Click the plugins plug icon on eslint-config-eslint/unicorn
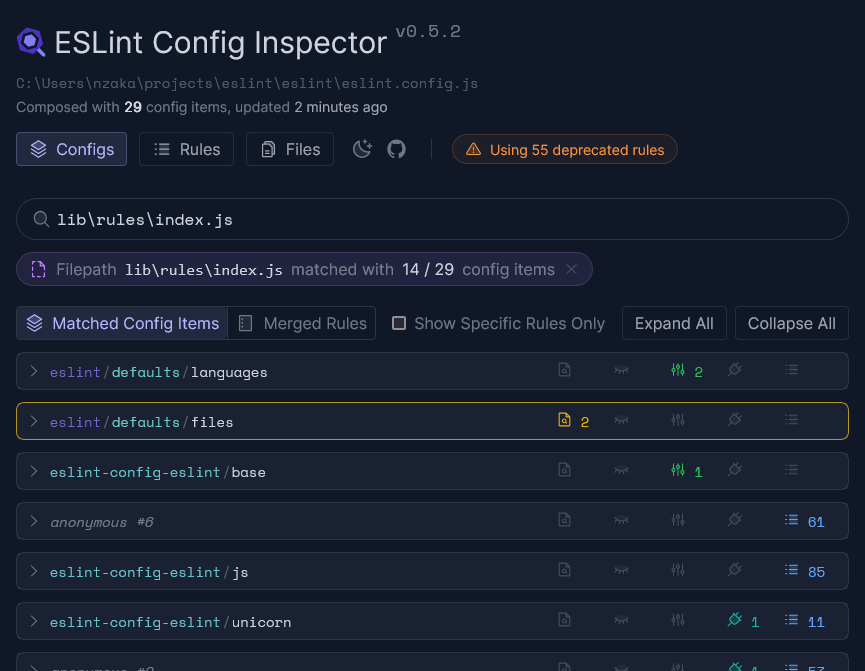The width and height of the screenshot is (865, 671). point(735,621)
